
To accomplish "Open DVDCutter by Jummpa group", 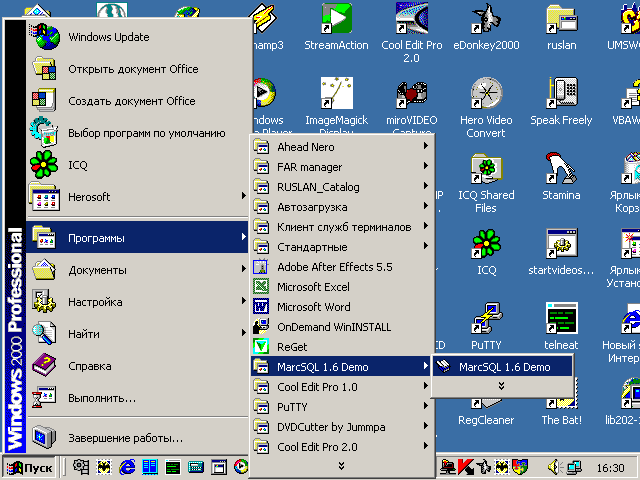I will [x=341, y=427].
